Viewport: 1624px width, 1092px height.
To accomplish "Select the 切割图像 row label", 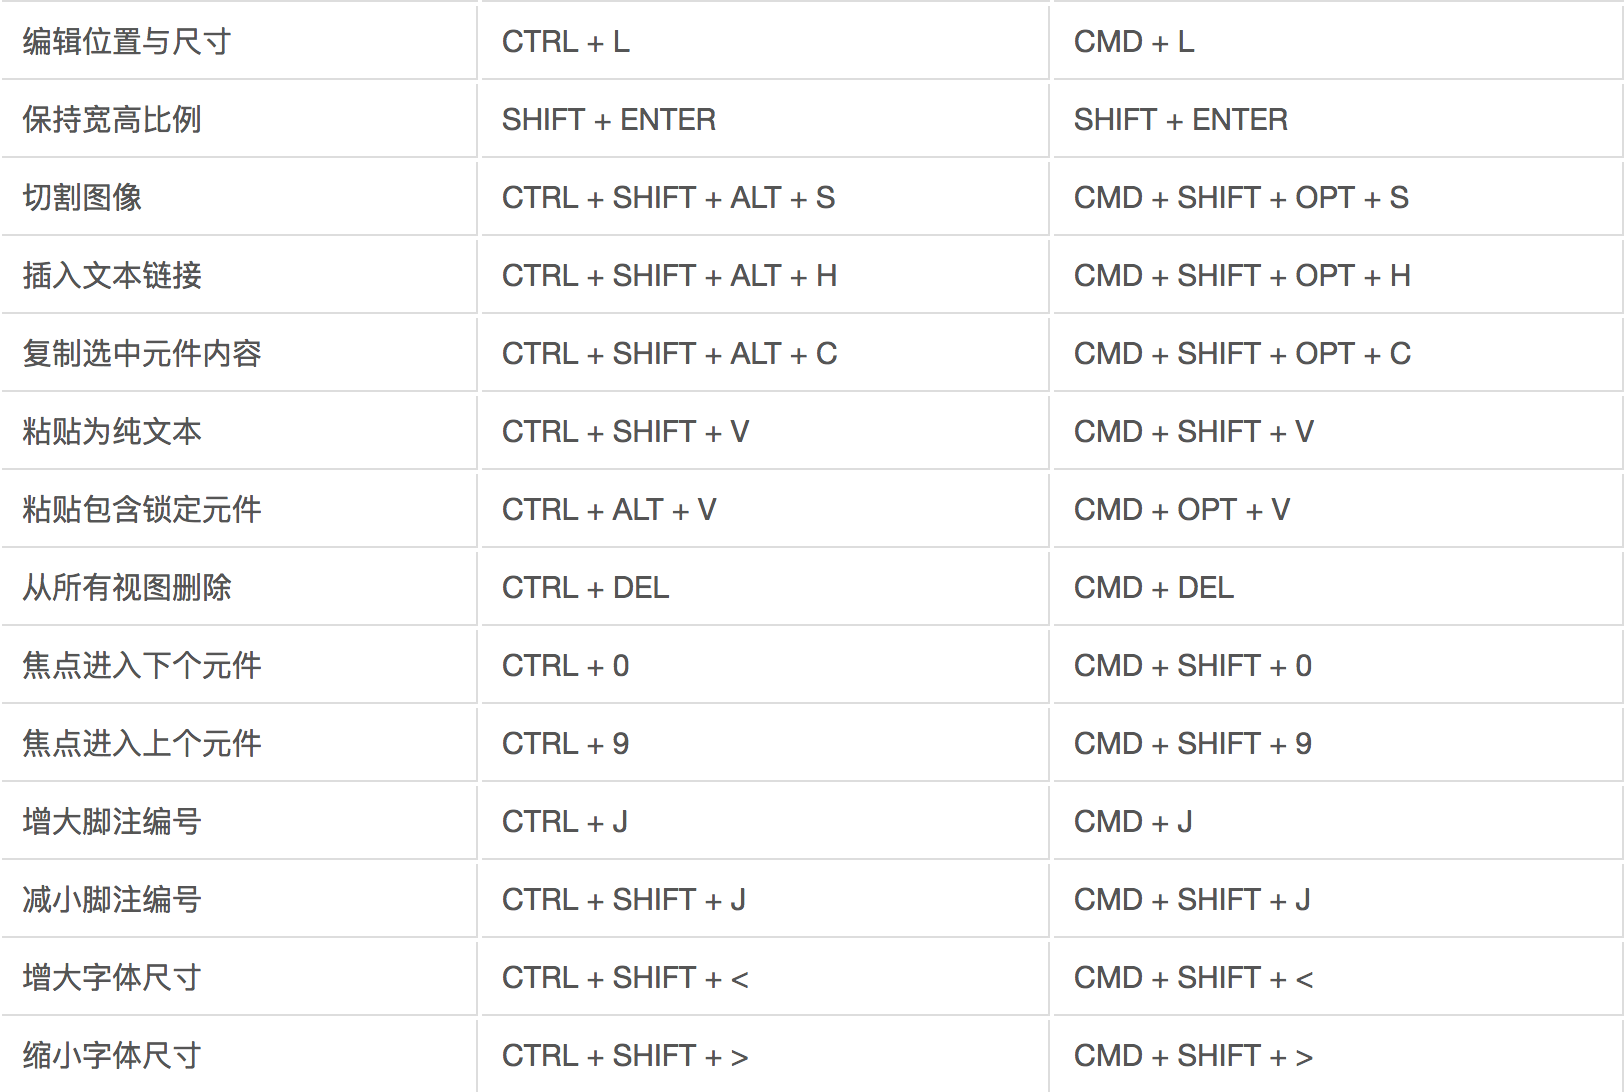I will [82, 198].
